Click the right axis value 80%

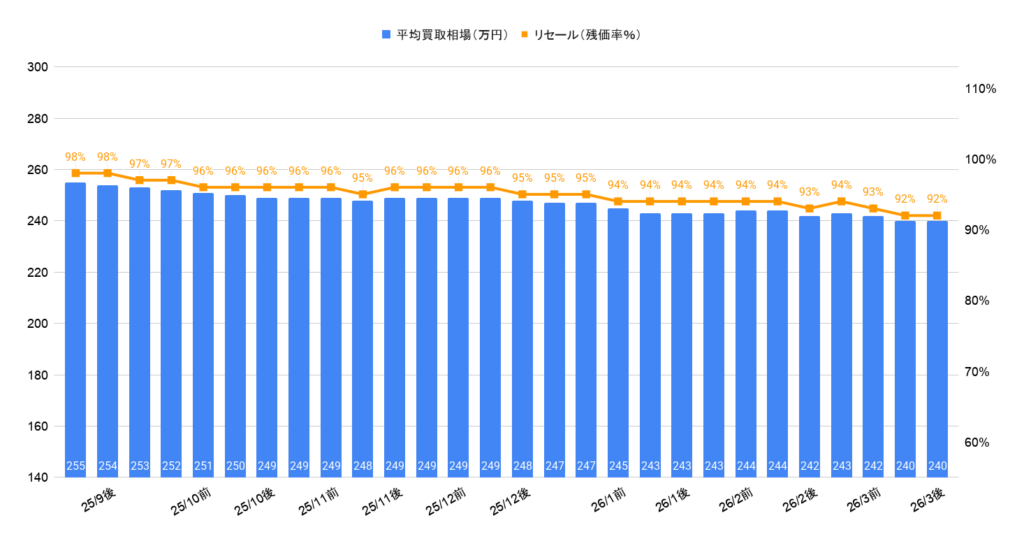tap(978, 301)
